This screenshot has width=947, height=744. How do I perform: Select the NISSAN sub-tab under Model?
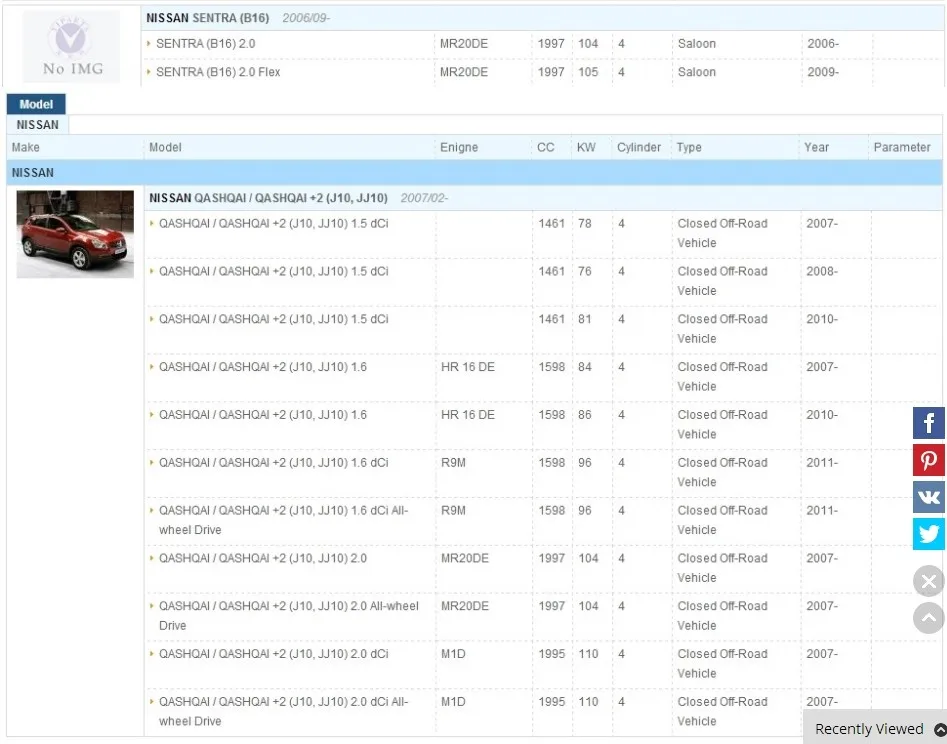coord(37,124)
